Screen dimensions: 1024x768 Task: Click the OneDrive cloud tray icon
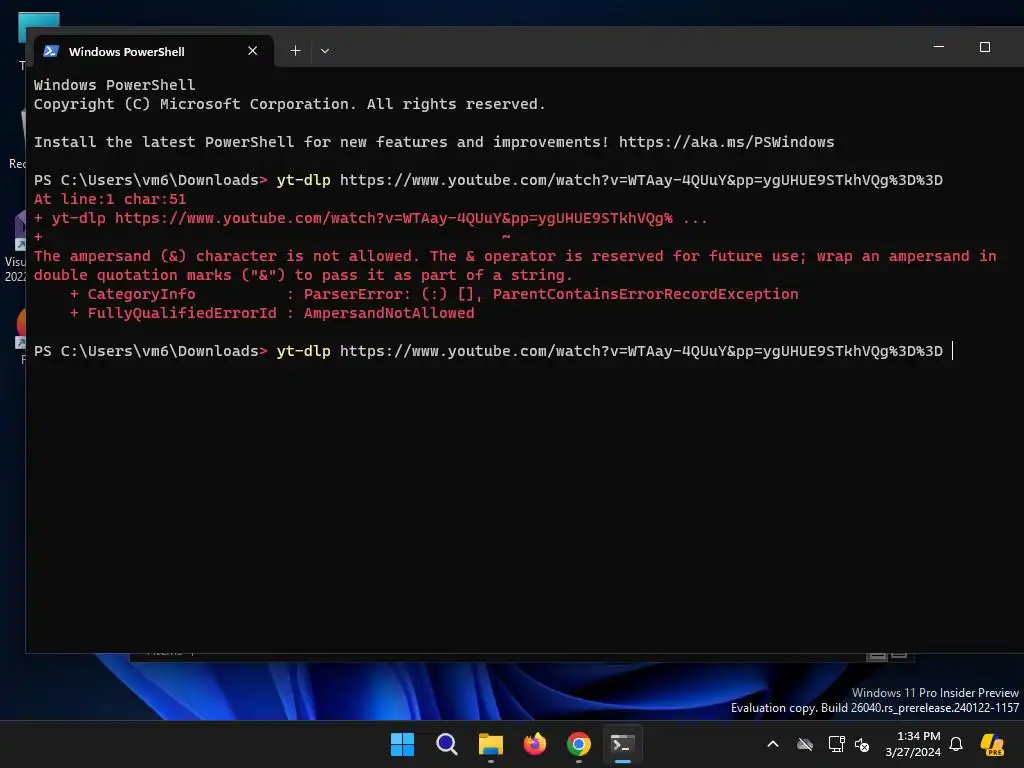tap(805, 744)
